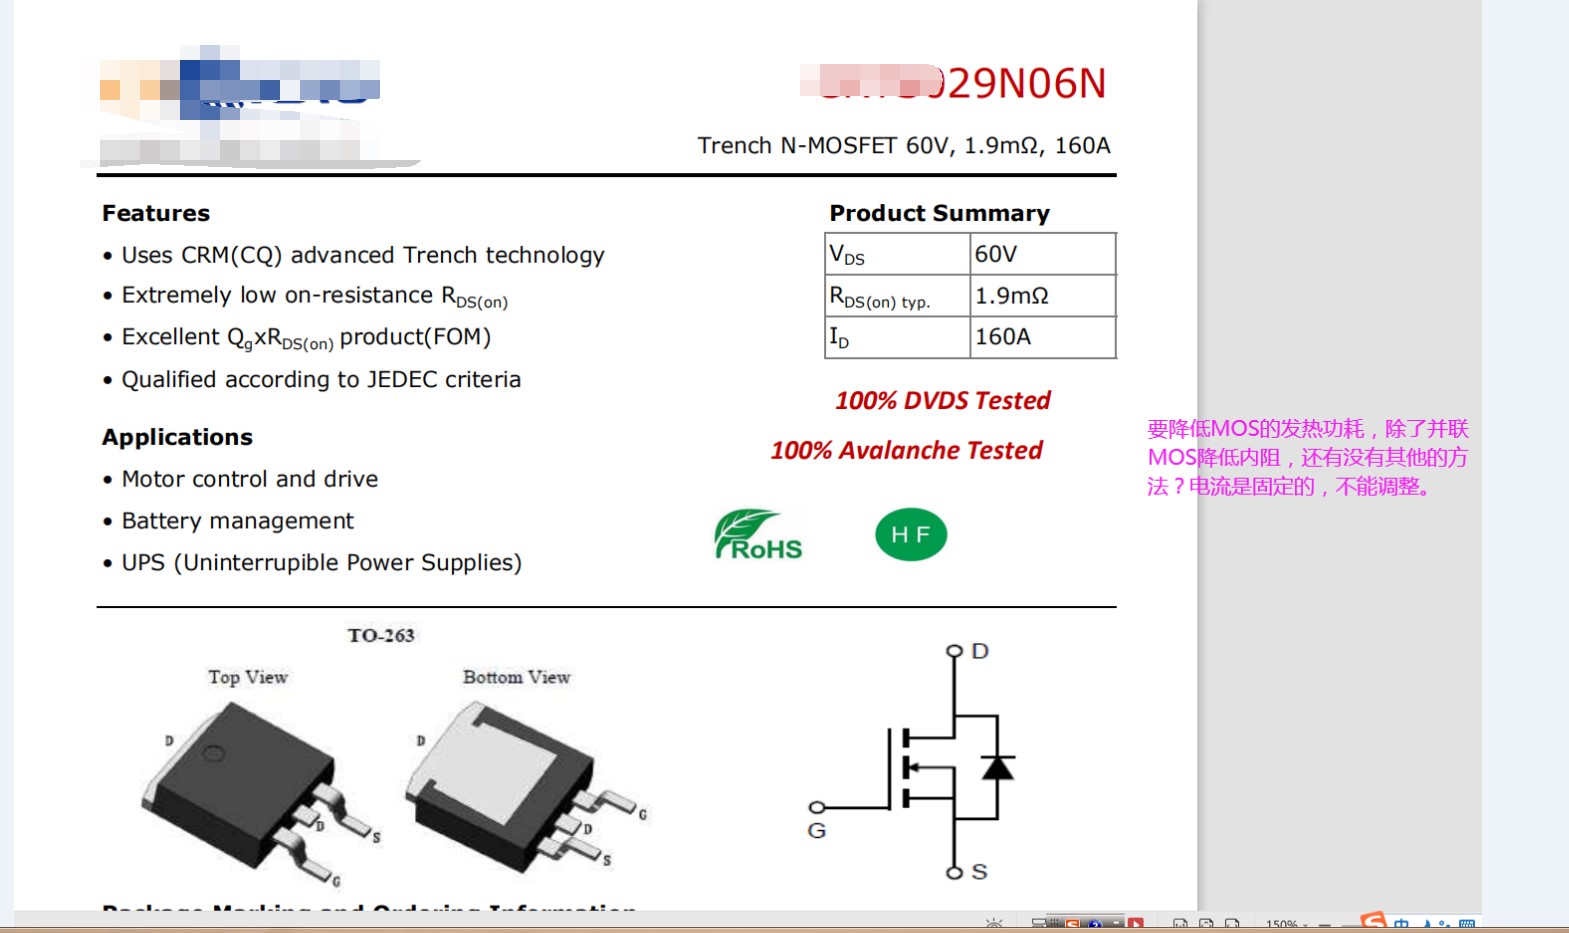Click the drain terminal label D on schematic
The image size is (1569, 933).
pos(980,651)
